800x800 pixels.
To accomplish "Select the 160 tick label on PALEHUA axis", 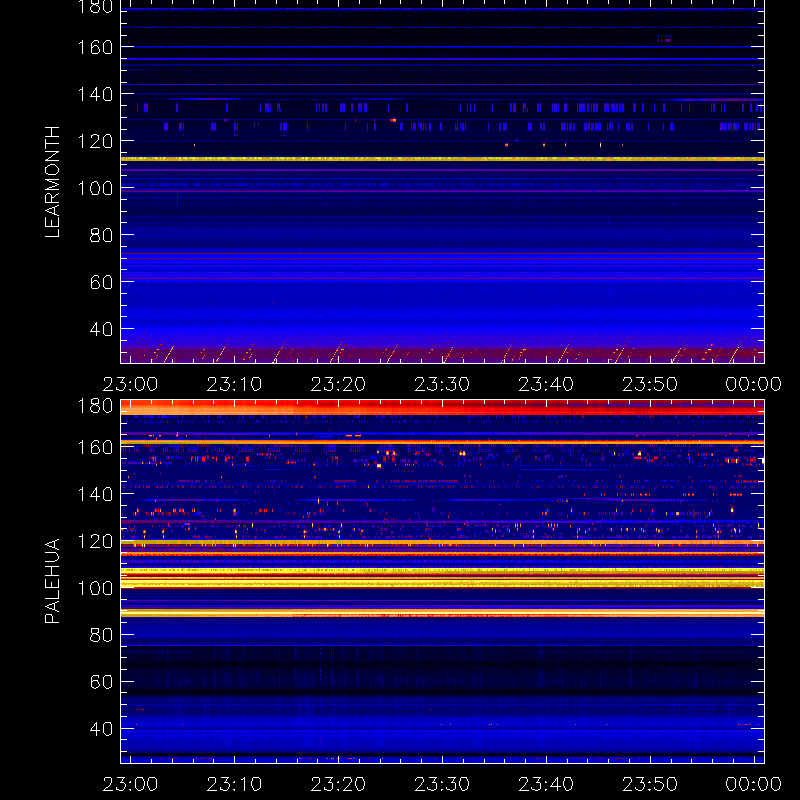I will [x=95, y=447].
